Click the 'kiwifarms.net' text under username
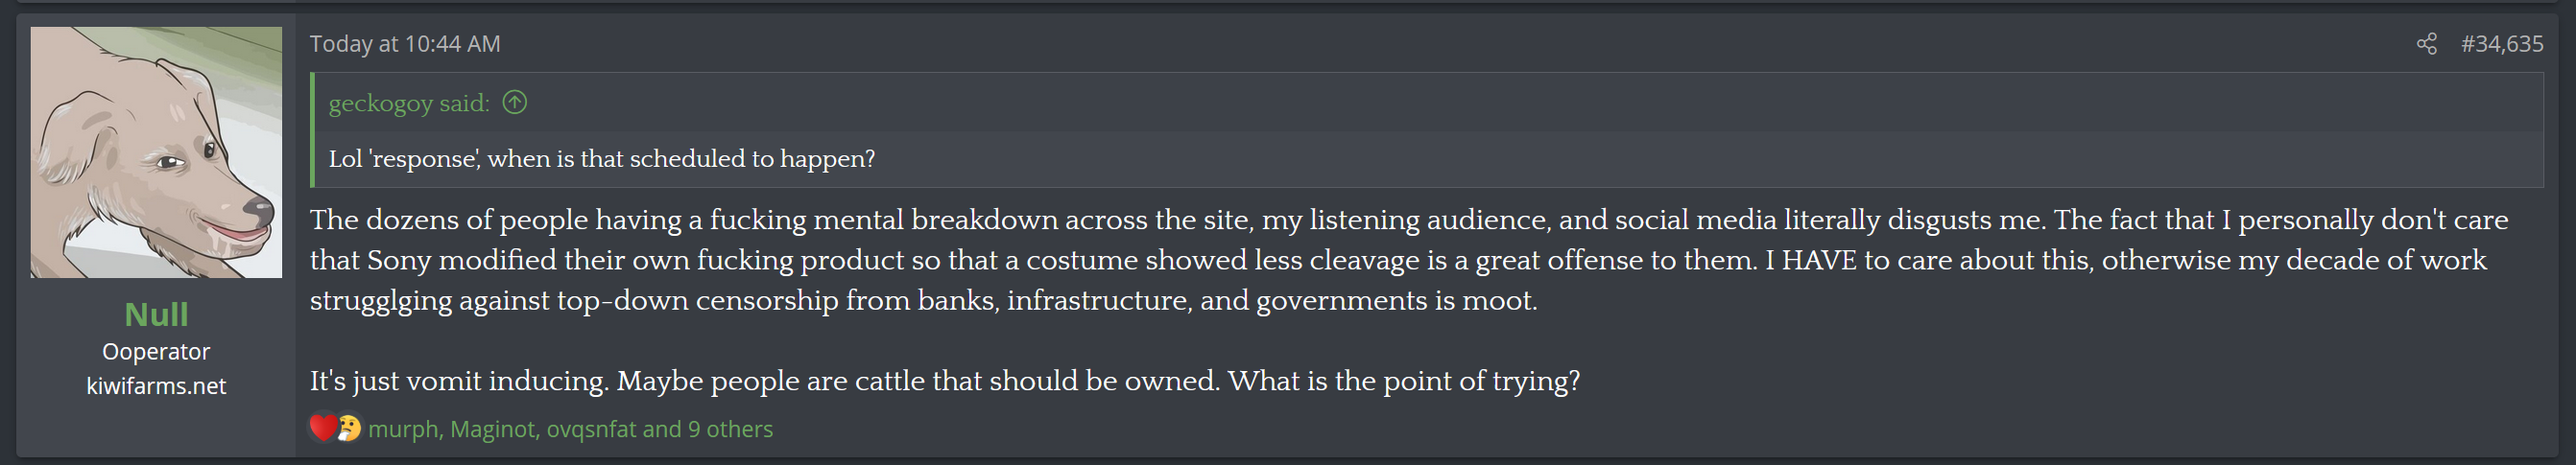 [x=156, y=386]
